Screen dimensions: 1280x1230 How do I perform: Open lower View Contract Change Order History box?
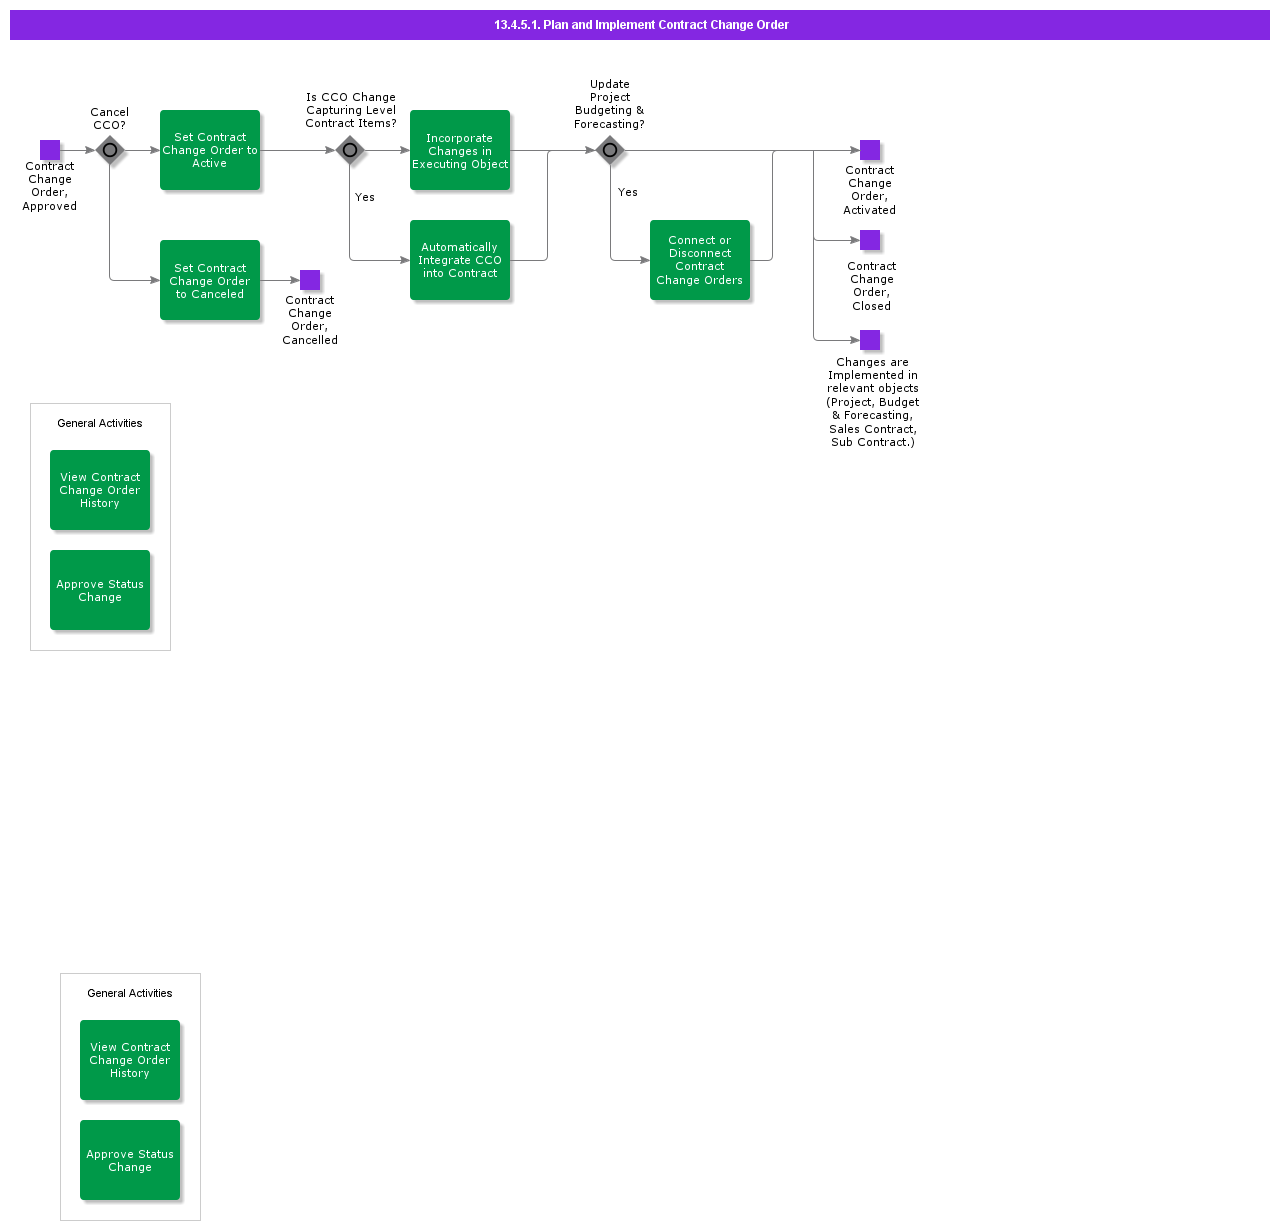pyautogui.click(x=130, y=1060)
